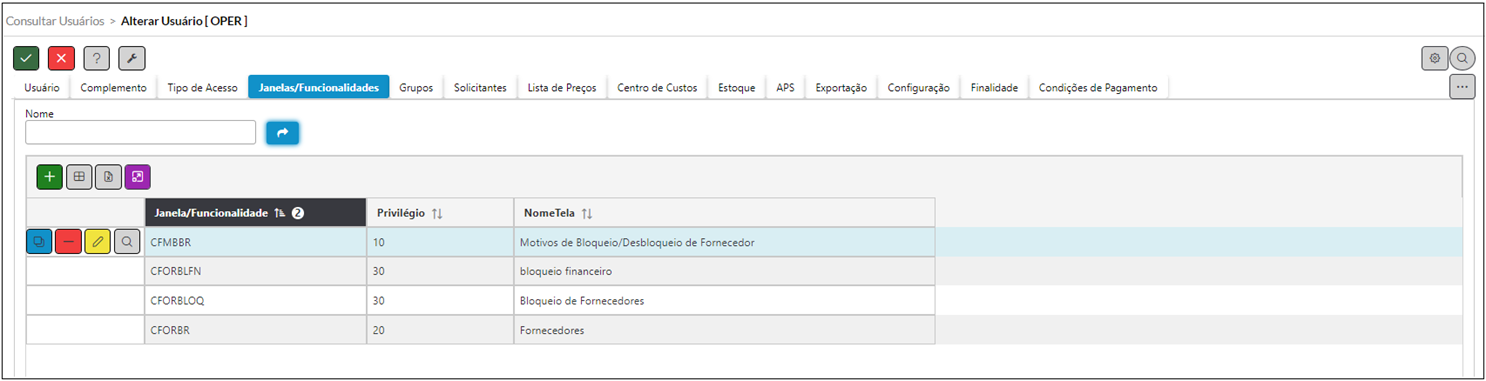Add a new row with green plus
1486x381 pixels.
click(x=50, y=177)
